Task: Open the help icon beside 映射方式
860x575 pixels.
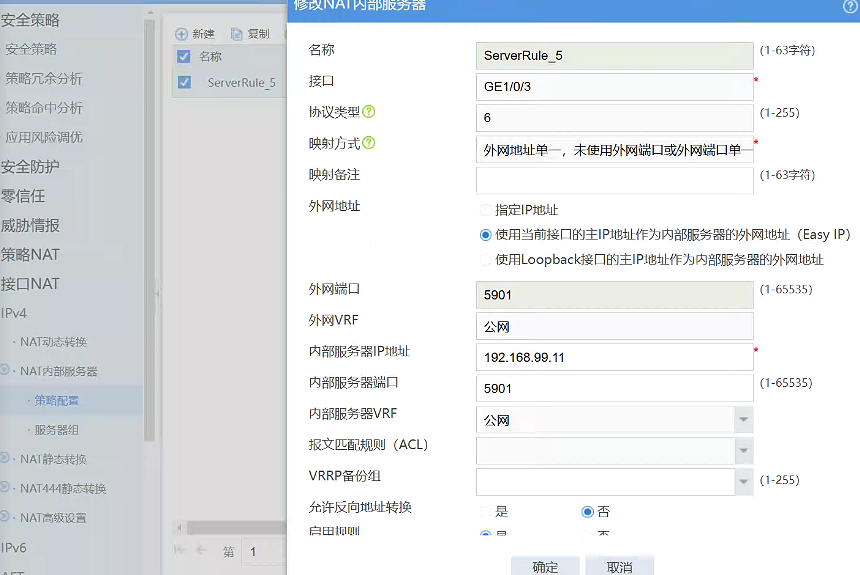Action: pos(369,143)
